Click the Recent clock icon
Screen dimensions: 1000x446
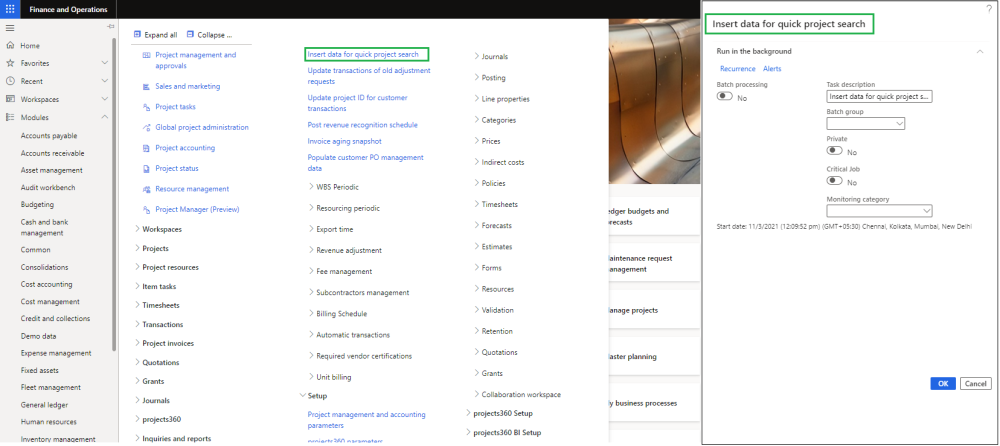10,81
